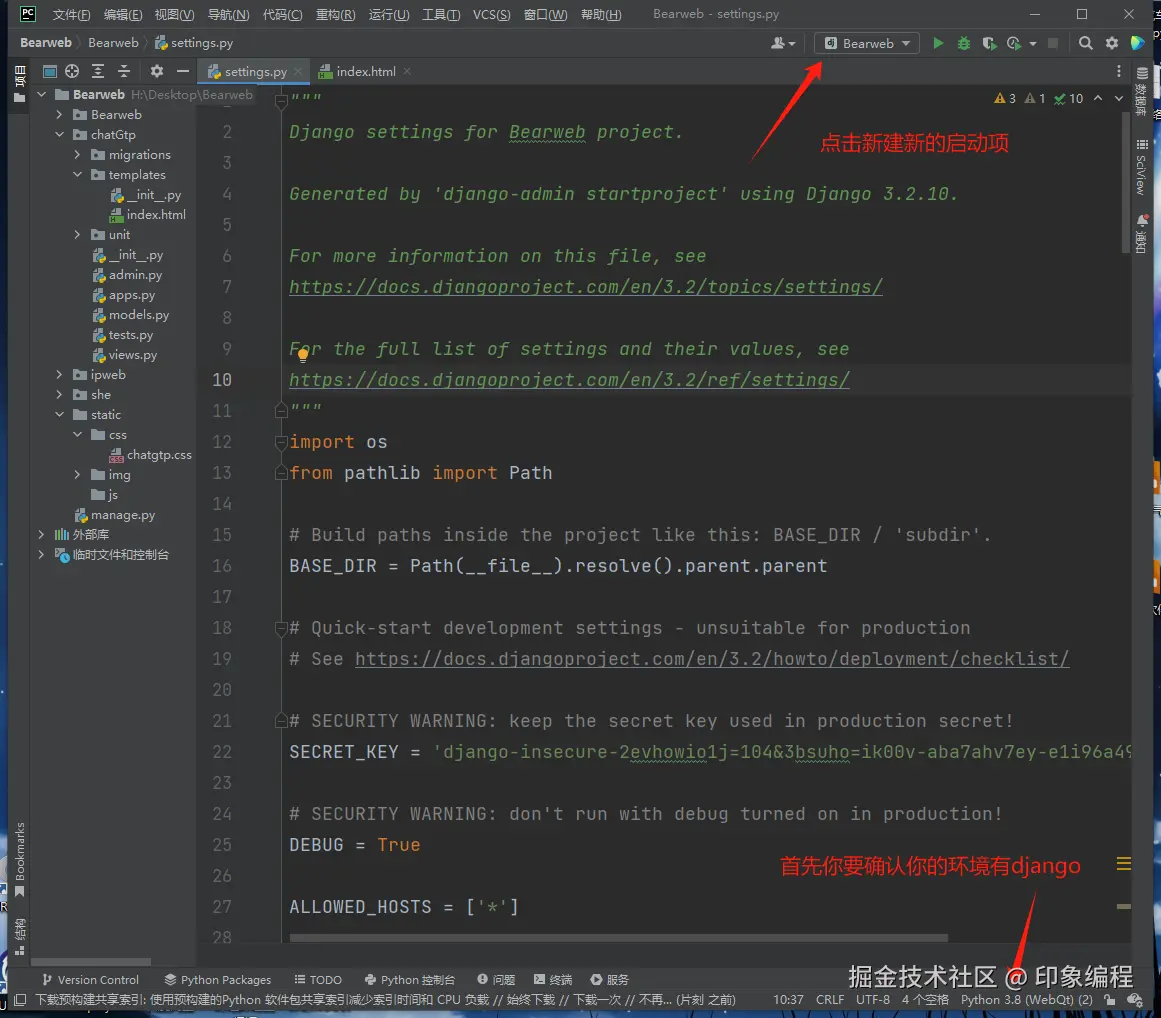Expand the ipweb folder
1161x1018 pixels.
(x=60, y=375)
